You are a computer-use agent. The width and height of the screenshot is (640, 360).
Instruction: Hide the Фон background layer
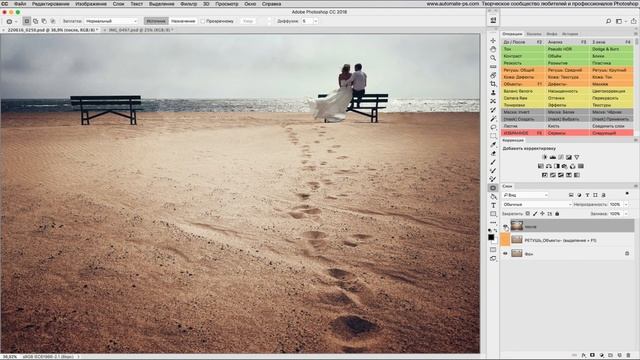pos(505,253)
